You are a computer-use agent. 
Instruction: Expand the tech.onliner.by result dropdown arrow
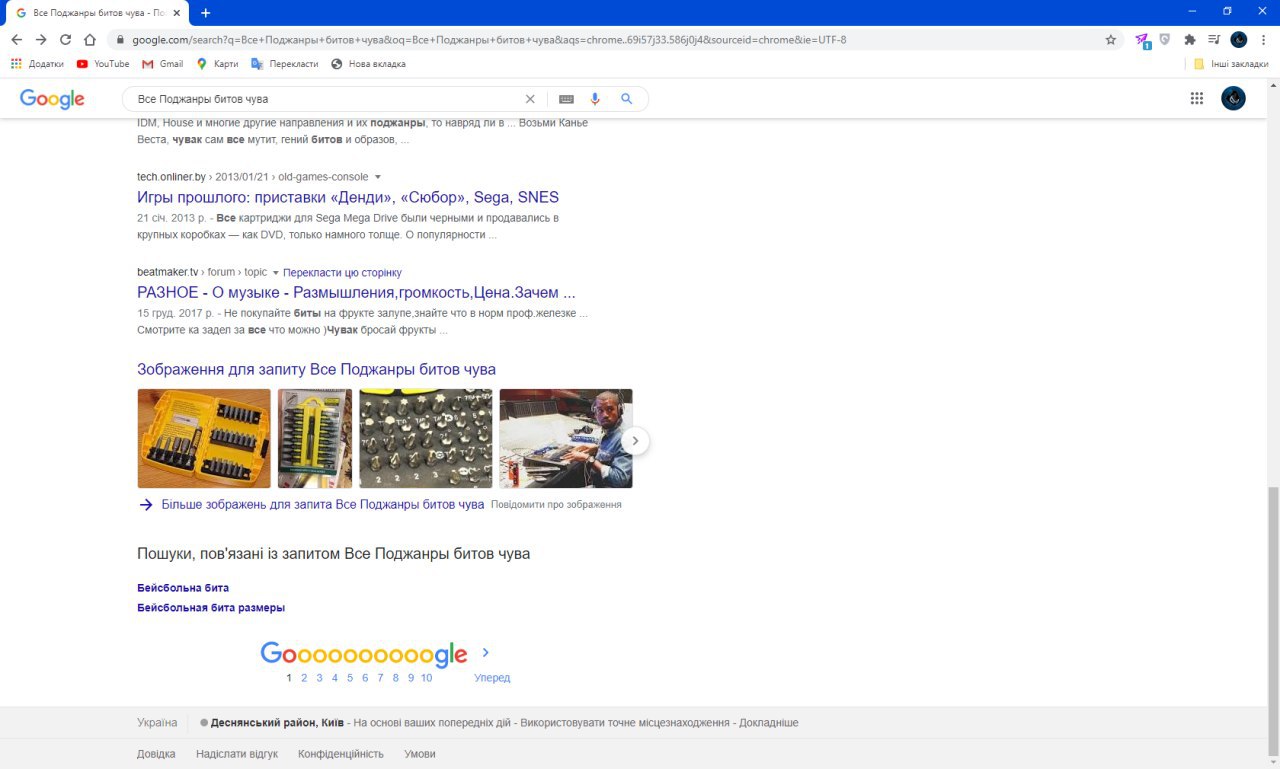(x=378, y=177)
